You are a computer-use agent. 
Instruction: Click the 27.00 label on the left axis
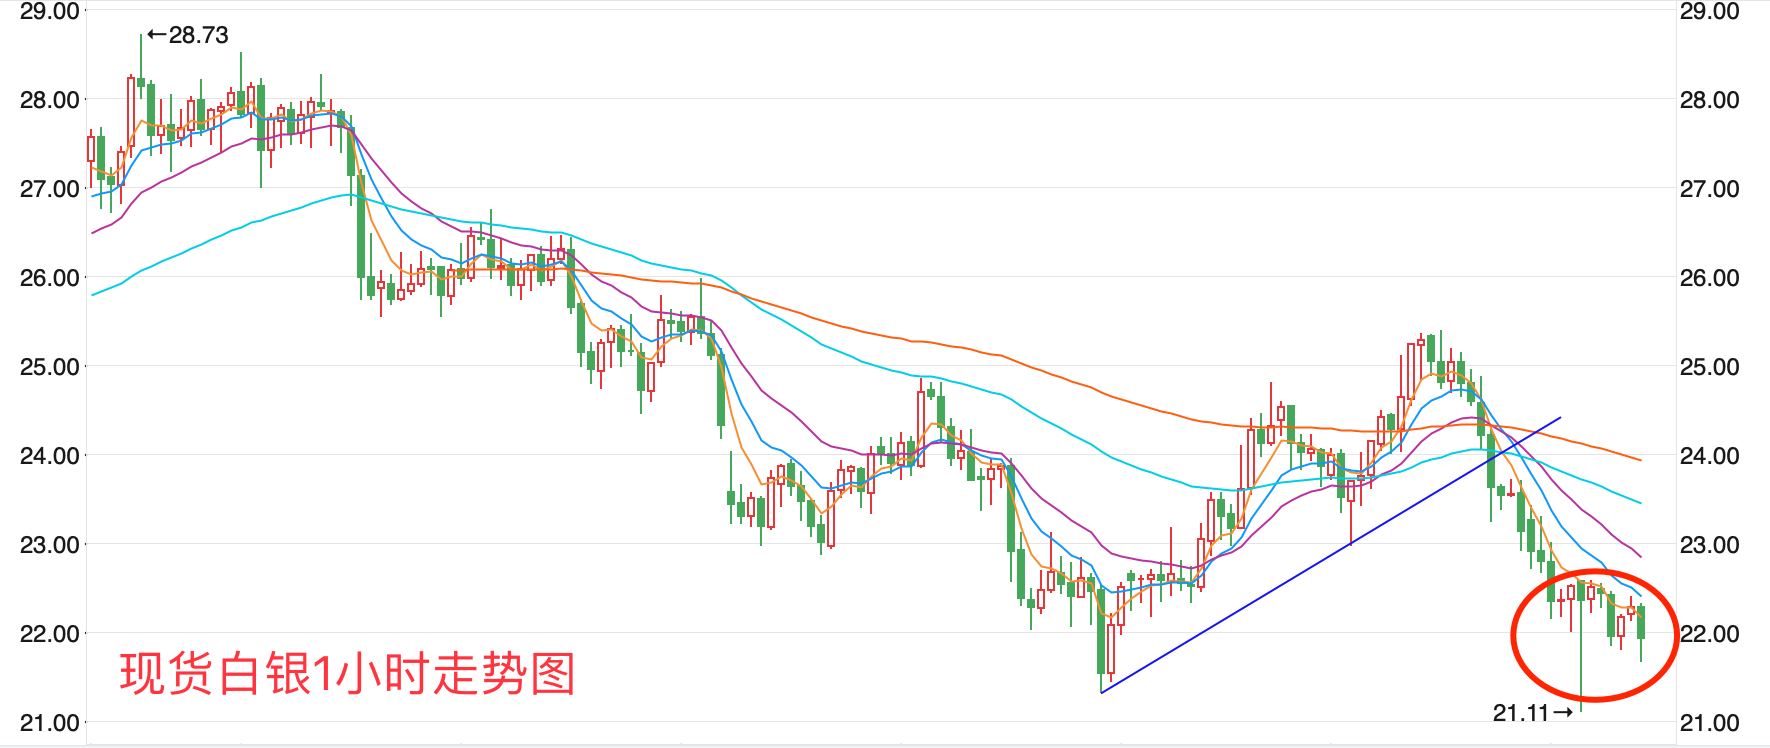point(49,189)
